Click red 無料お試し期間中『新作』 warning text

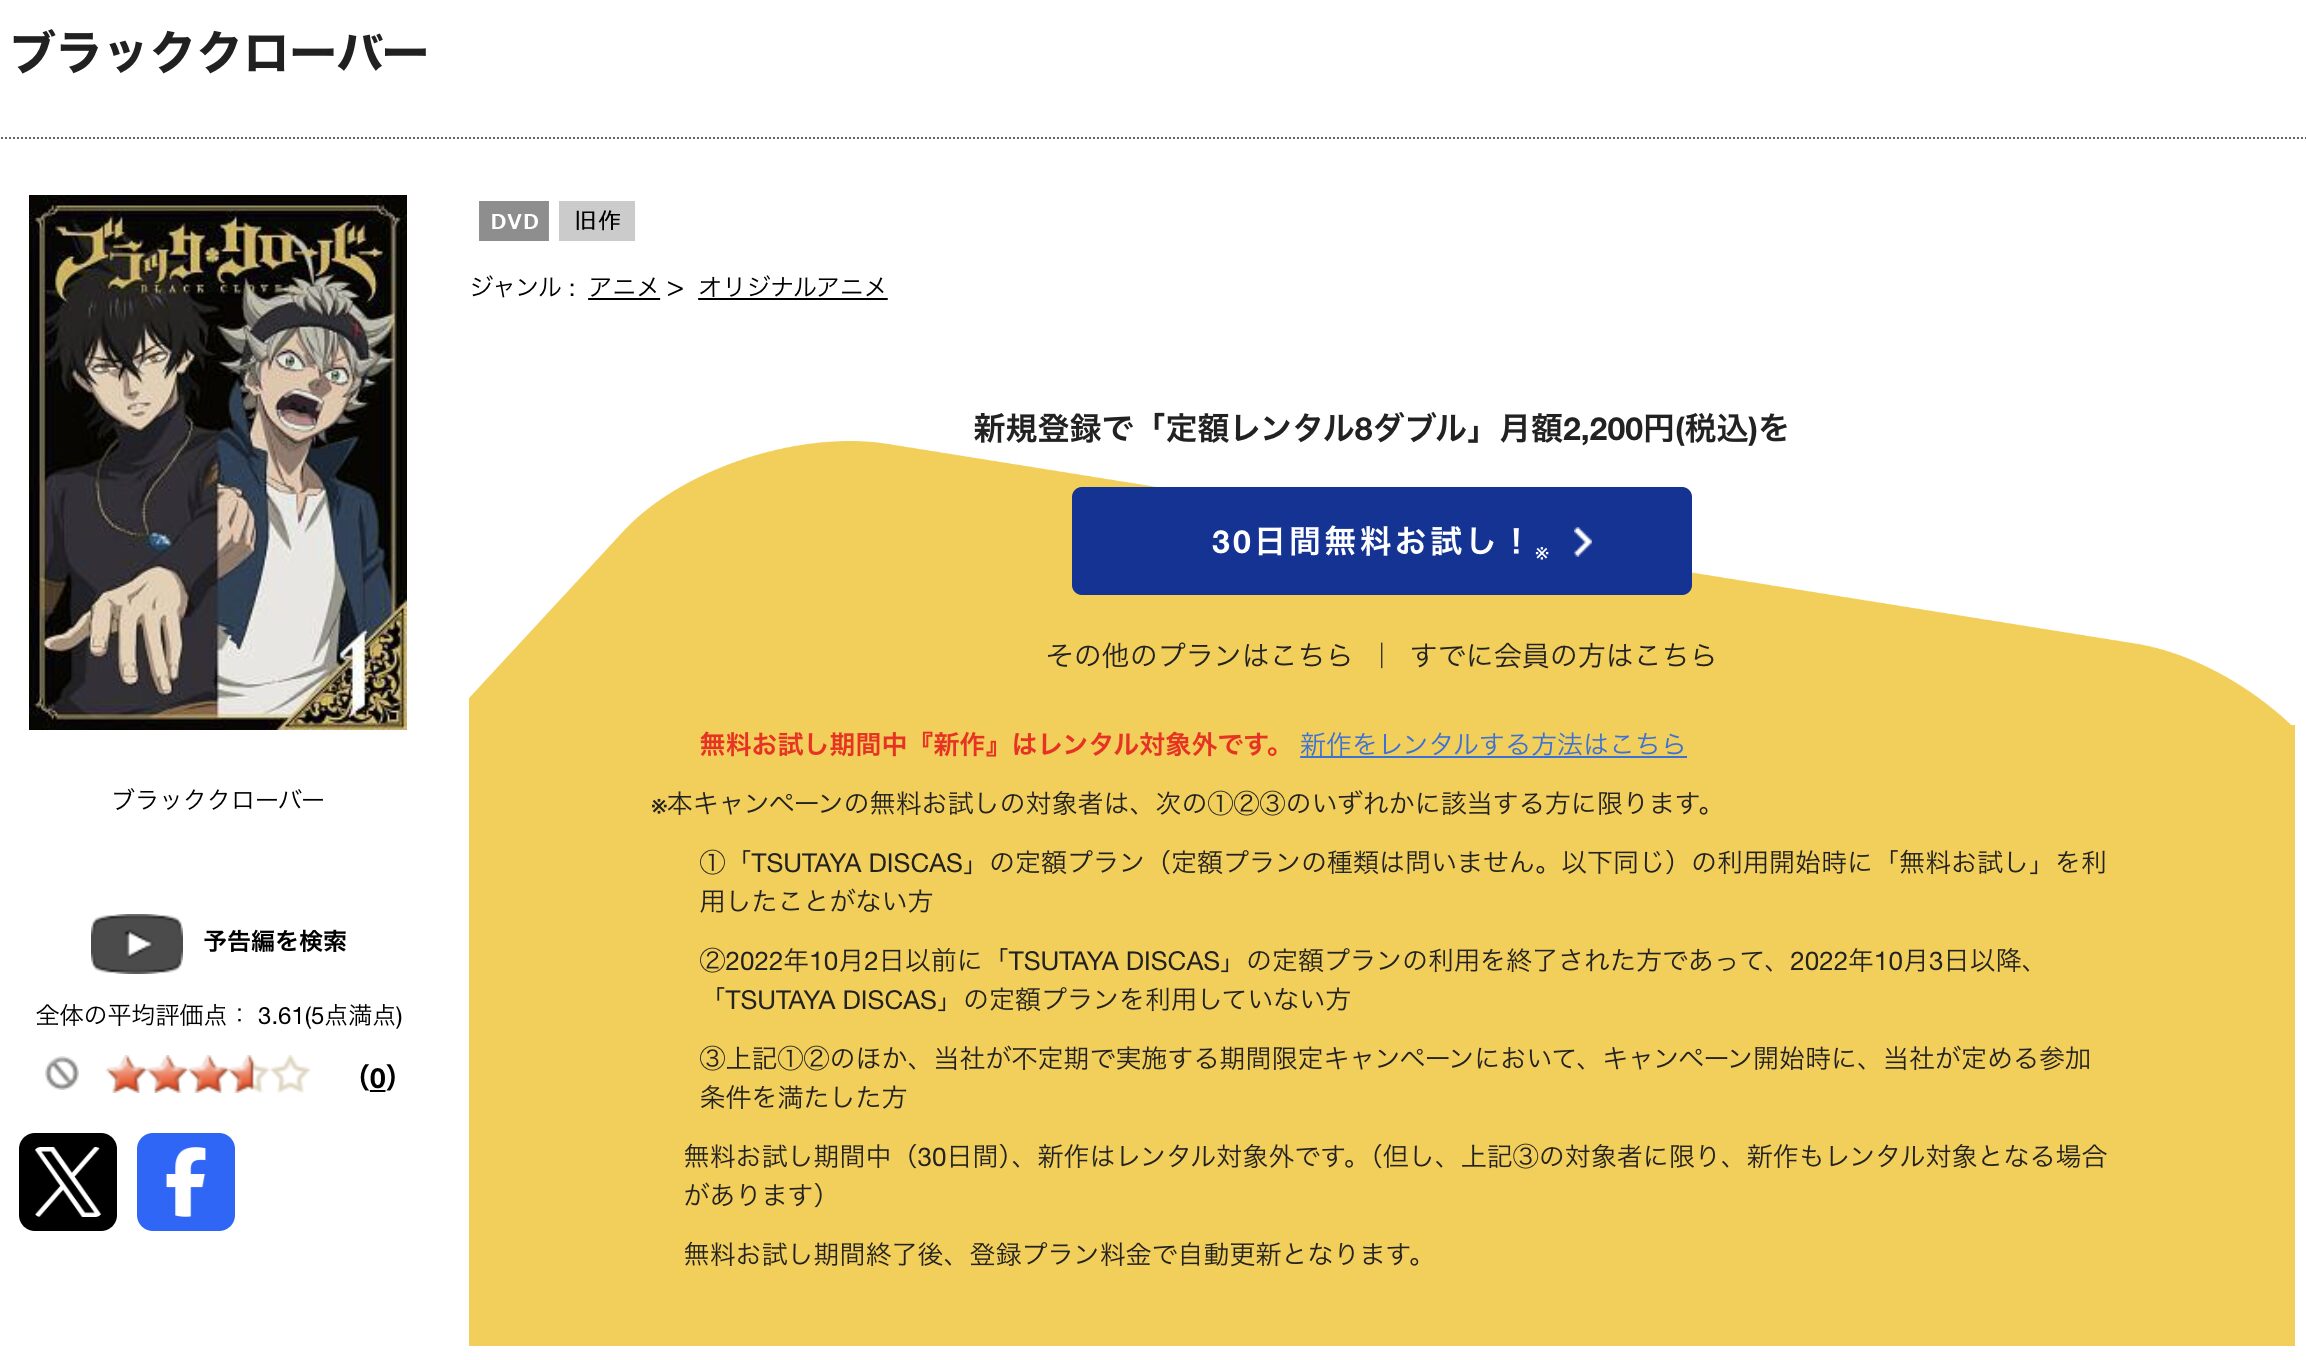[991, 744]
